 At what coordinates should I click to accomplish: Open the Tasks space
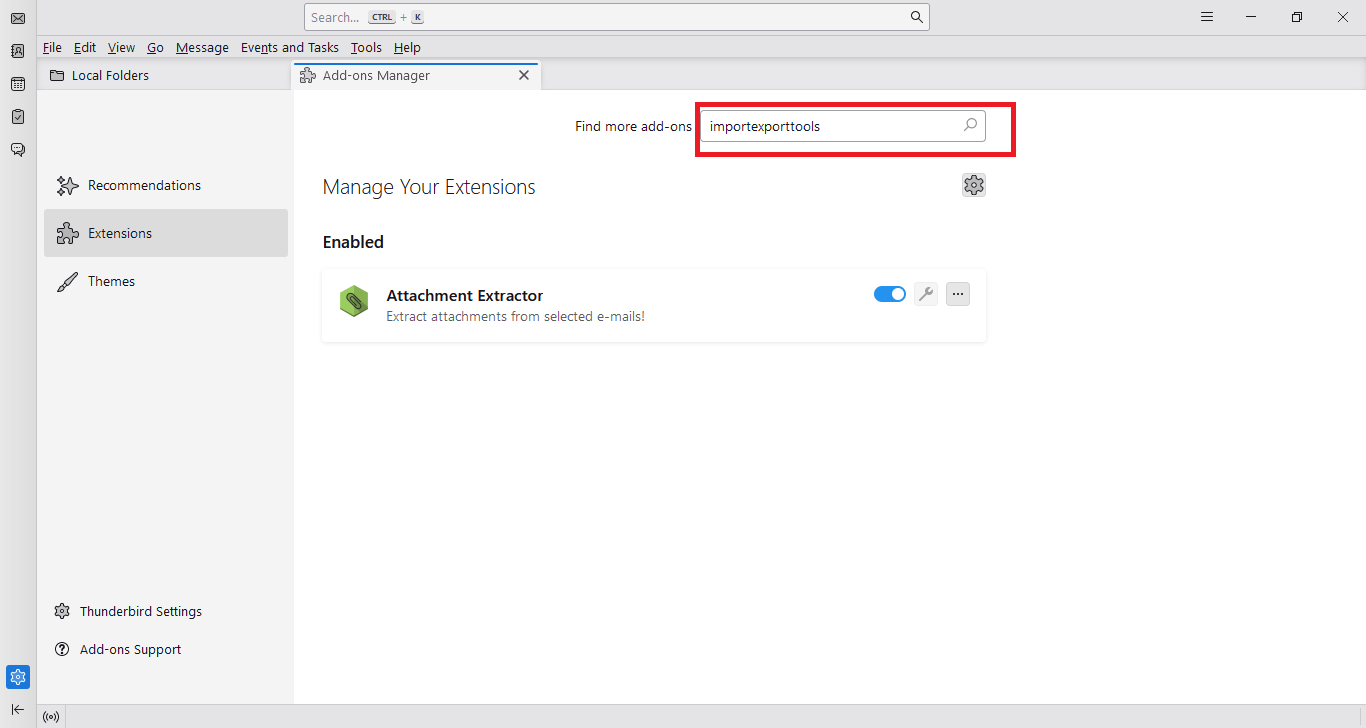click(x=18, y=117)
